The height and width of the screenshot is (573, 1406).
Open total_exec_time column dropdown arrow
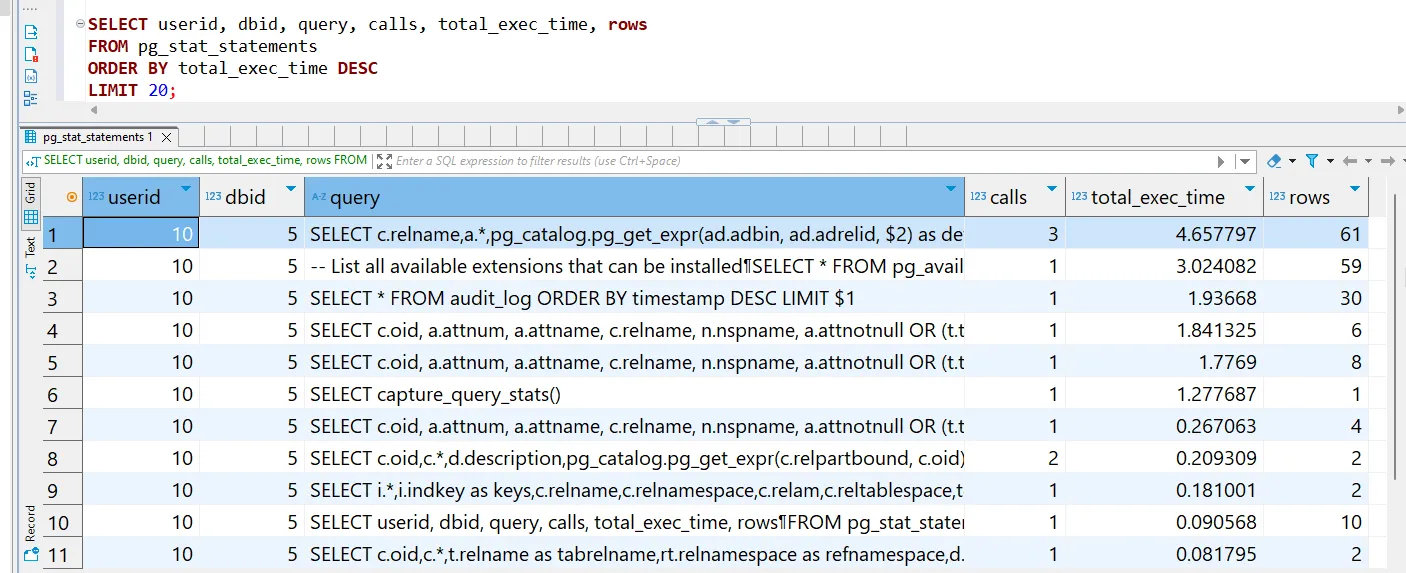[1249, 189]
